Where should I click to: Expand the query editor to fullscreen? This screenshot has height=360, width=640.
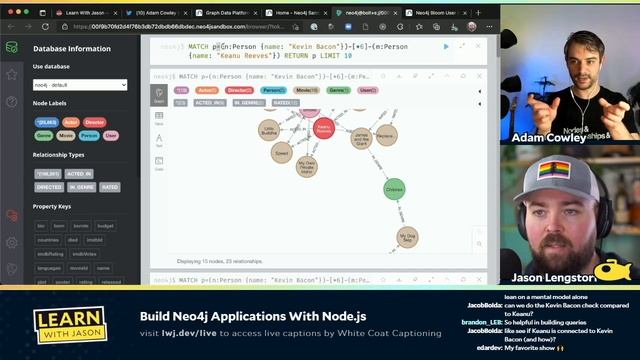coord(462,46)
